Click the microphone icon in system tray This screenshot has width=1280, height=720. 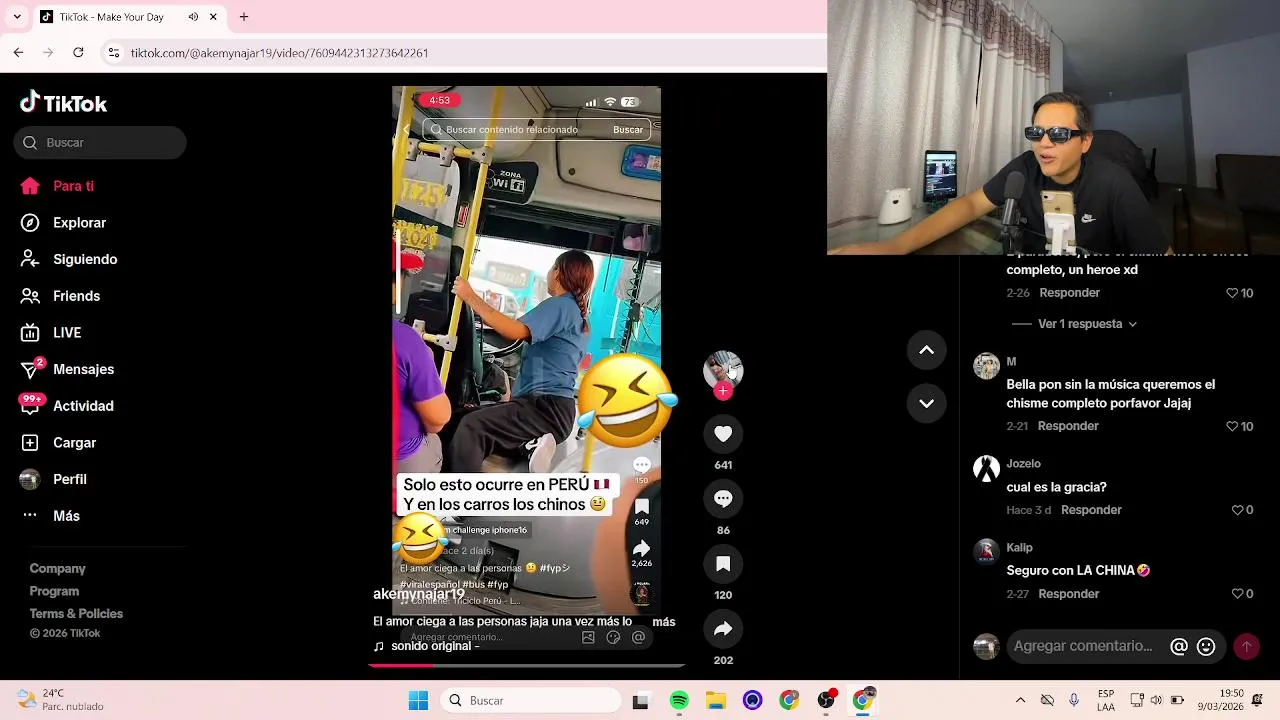[1074, 700]
